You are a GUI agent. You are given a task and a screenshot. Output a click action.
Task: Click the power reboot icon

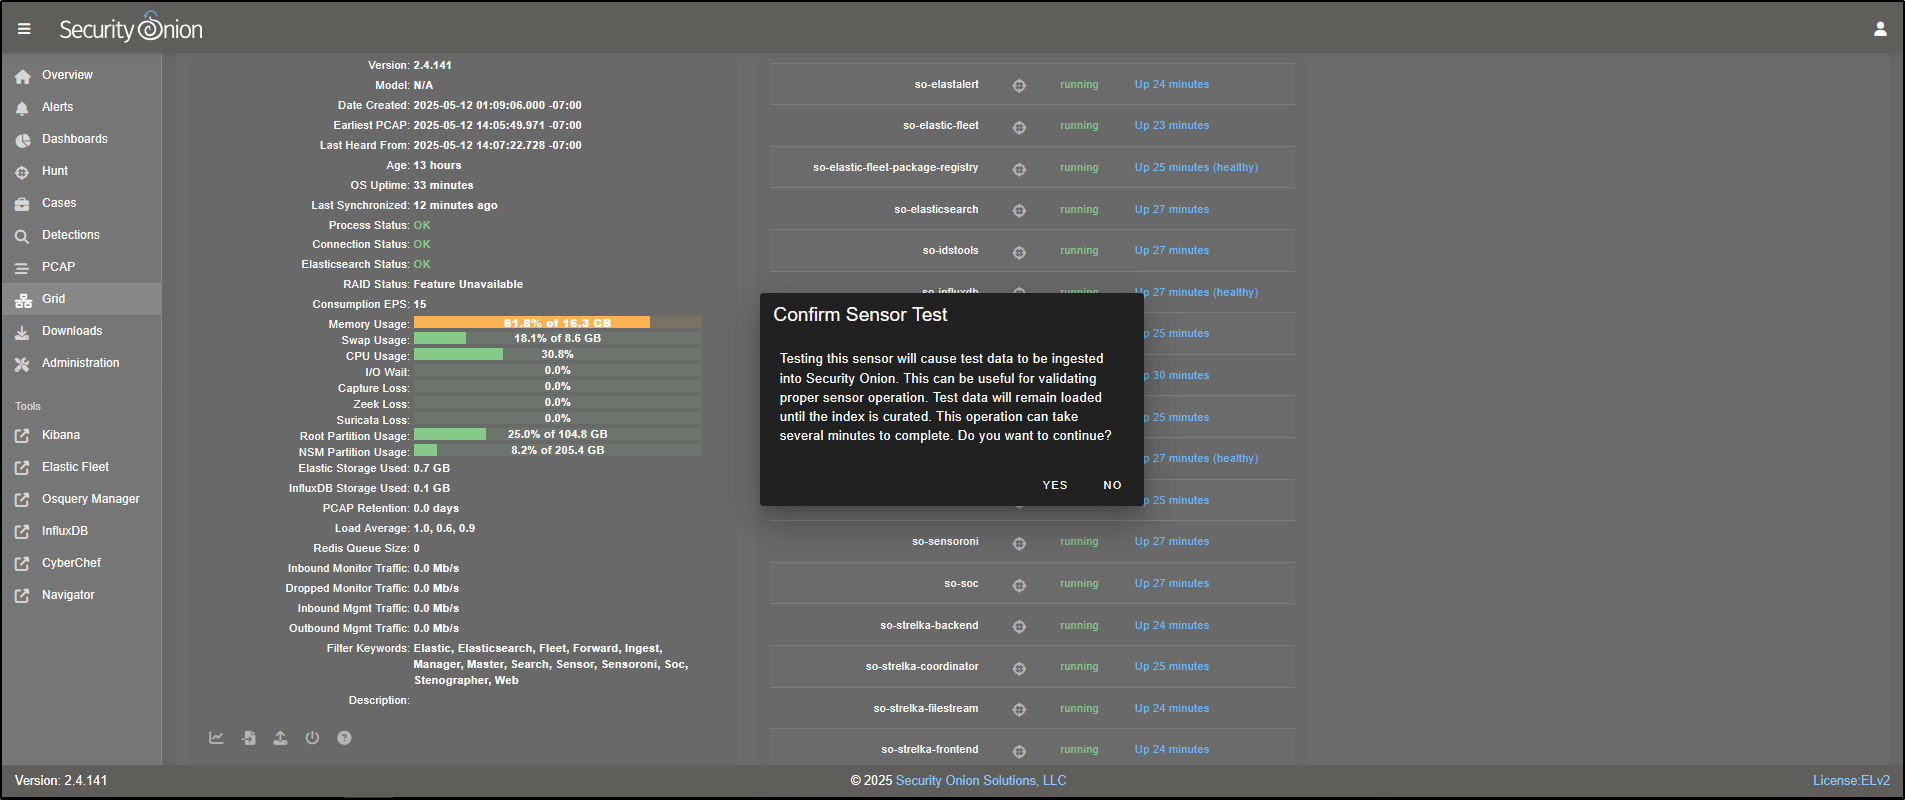313,738
